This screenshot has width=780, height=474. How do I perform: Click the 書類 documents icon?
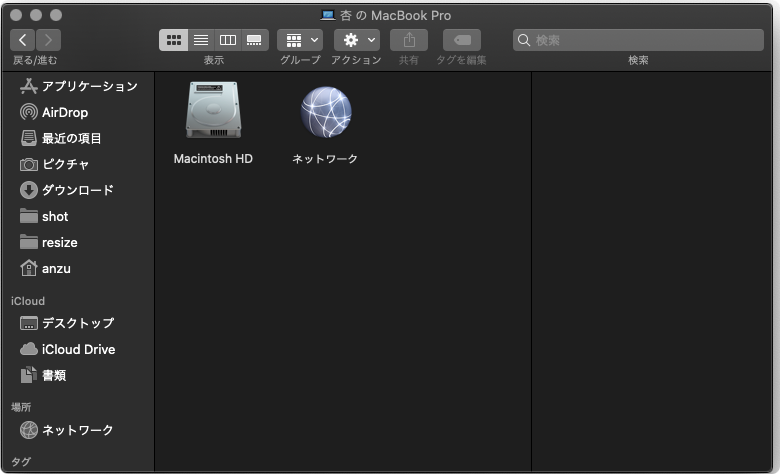pos(29,375)
